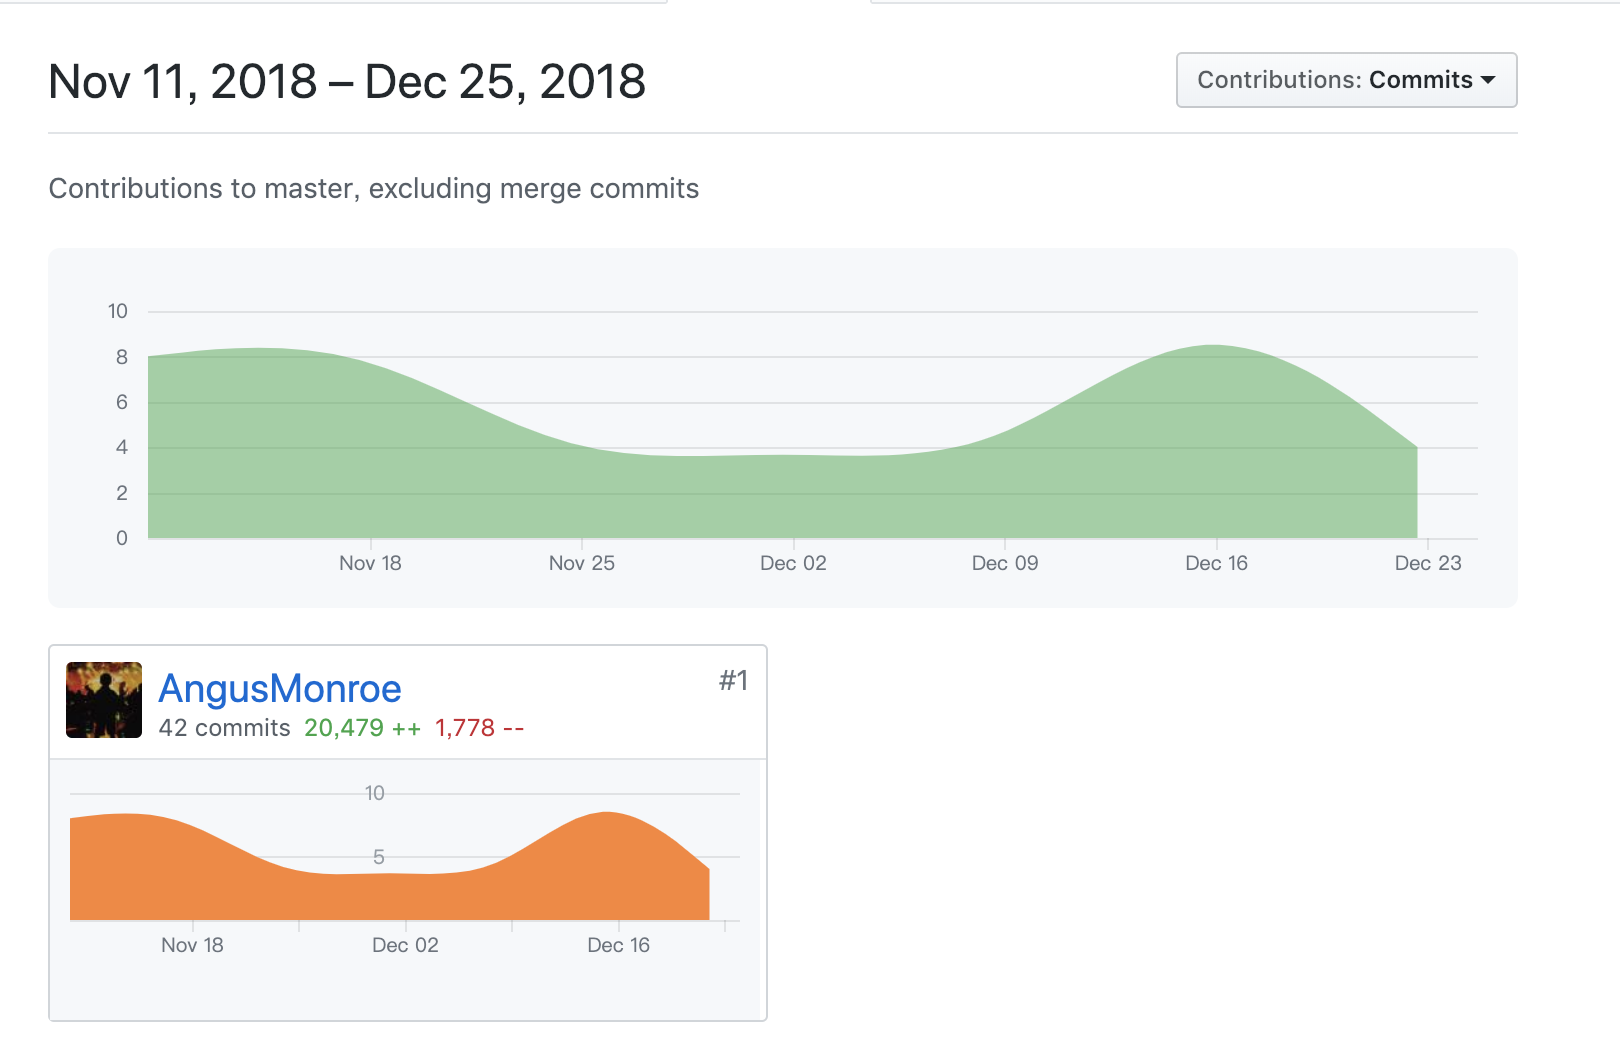Click the green commits area chart
This screenshot has height=1056, width=1620.
[x=780, y=480]
